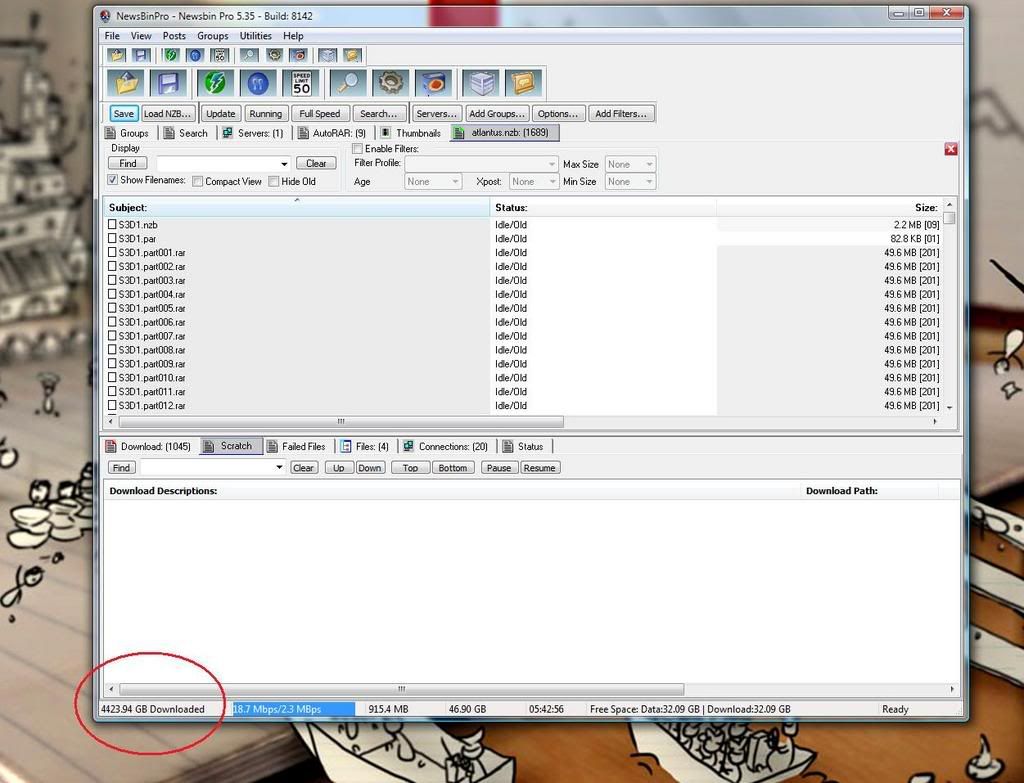This screenshot has height=783, width=1024.
Task: Open the Max Size dropdown
Action: pos(649,164)
